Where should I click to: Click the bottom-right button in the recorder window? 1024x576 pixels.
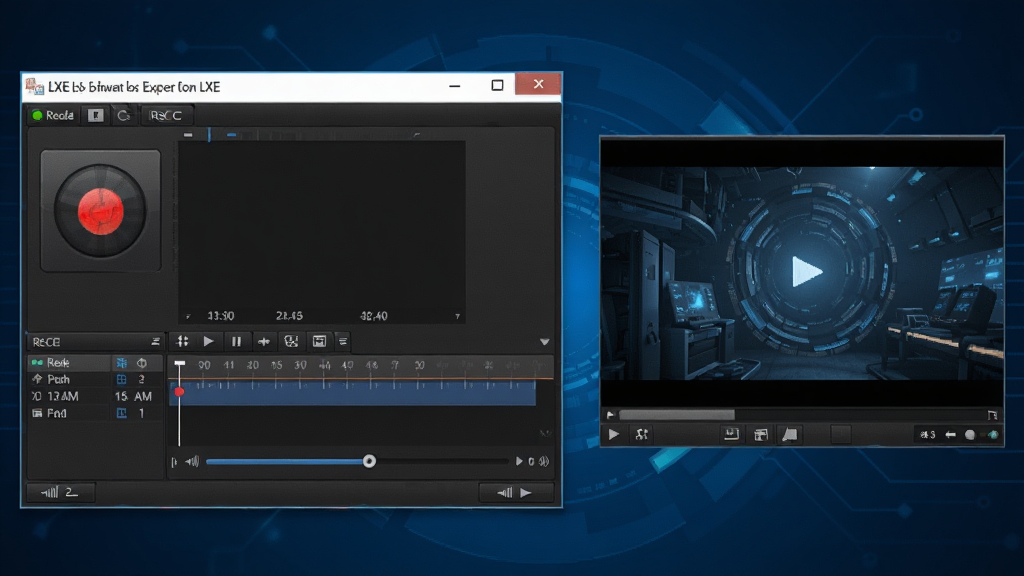tap(516, 492)
